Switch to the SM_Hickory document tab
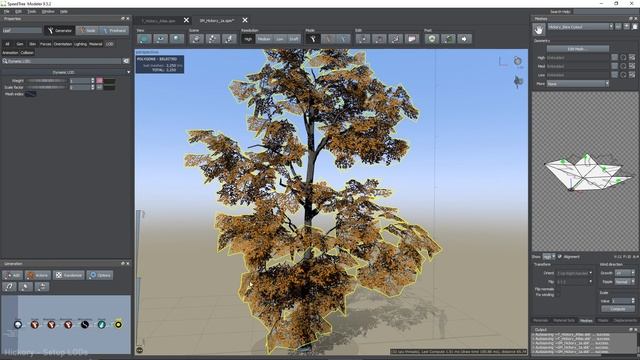The width and height of the screenshot is (640, 360). (217, 20)
